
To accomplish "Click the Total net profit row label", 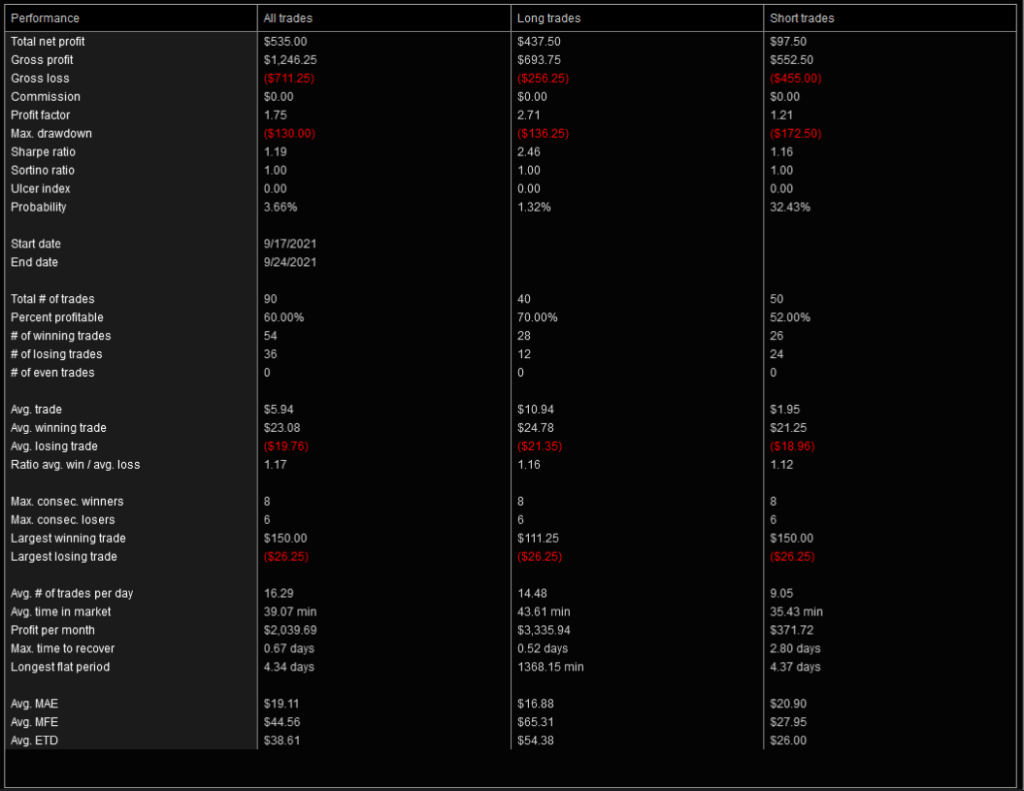I will (48, 41).
